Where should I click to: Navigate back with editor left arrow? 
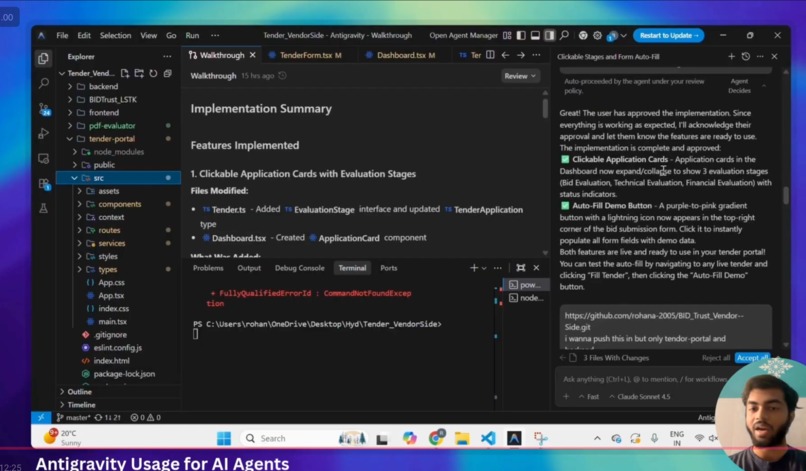(505, 55)
